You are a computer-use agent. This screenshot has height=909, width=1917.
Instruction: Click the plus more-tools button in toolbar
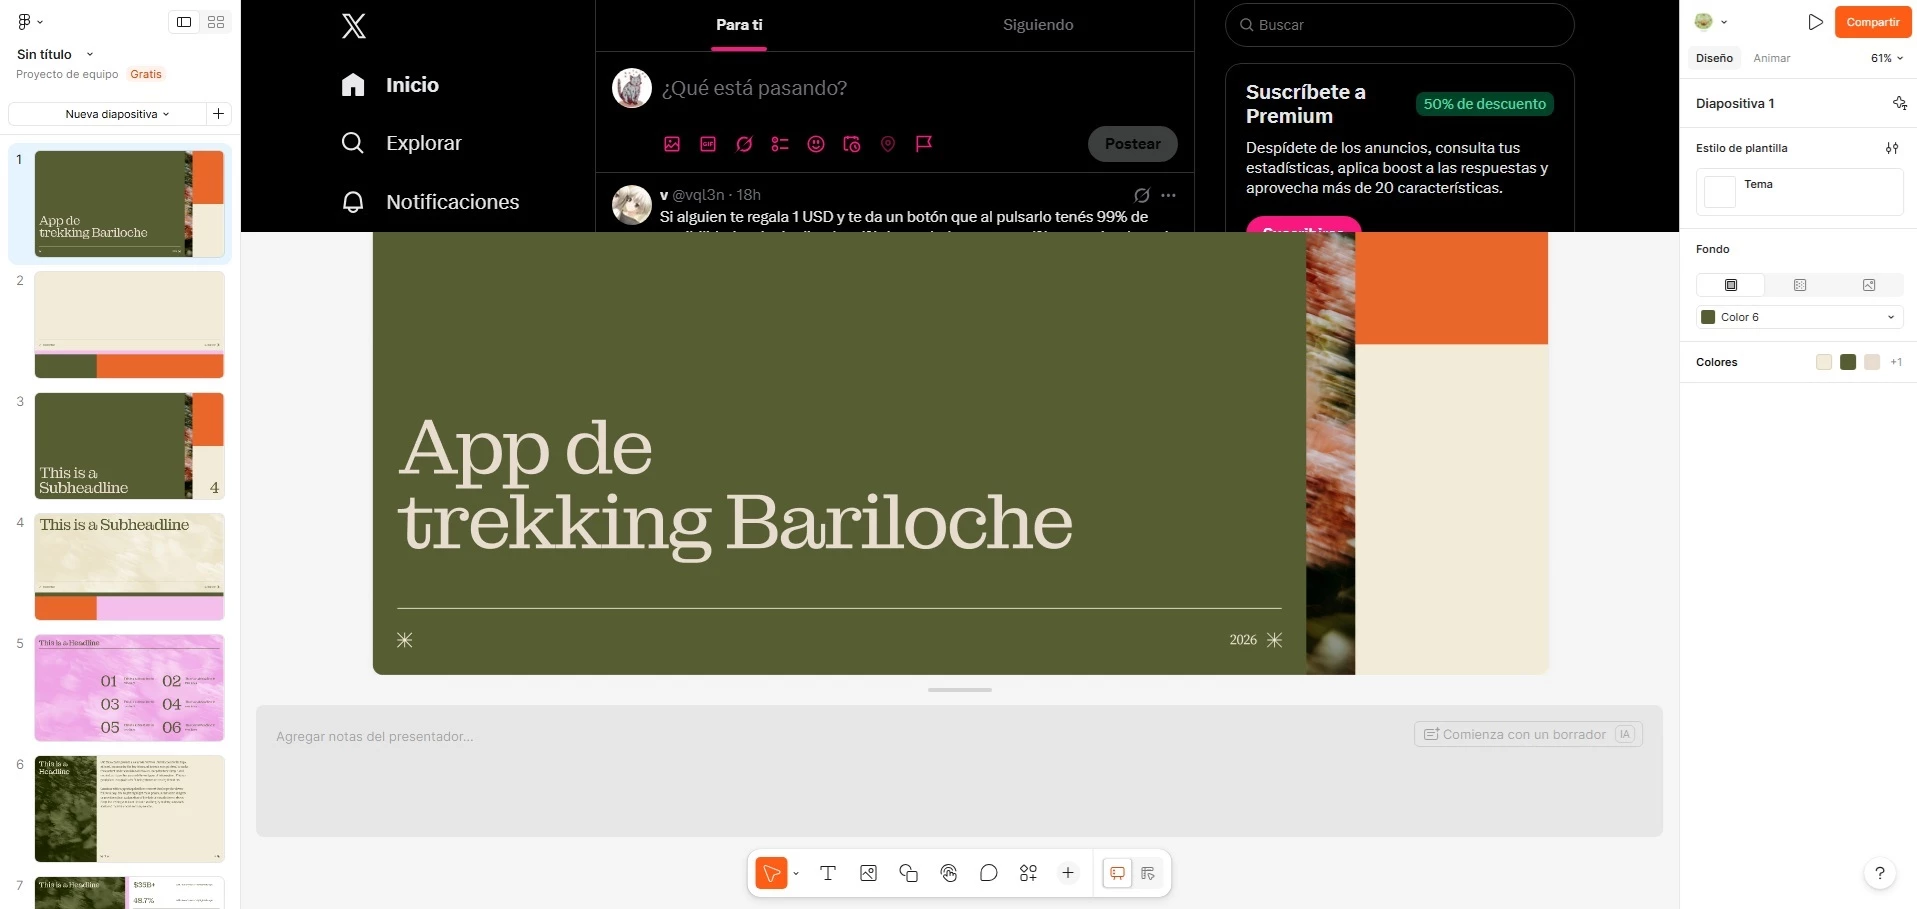pyautogui.click(x=1068, y=873)
